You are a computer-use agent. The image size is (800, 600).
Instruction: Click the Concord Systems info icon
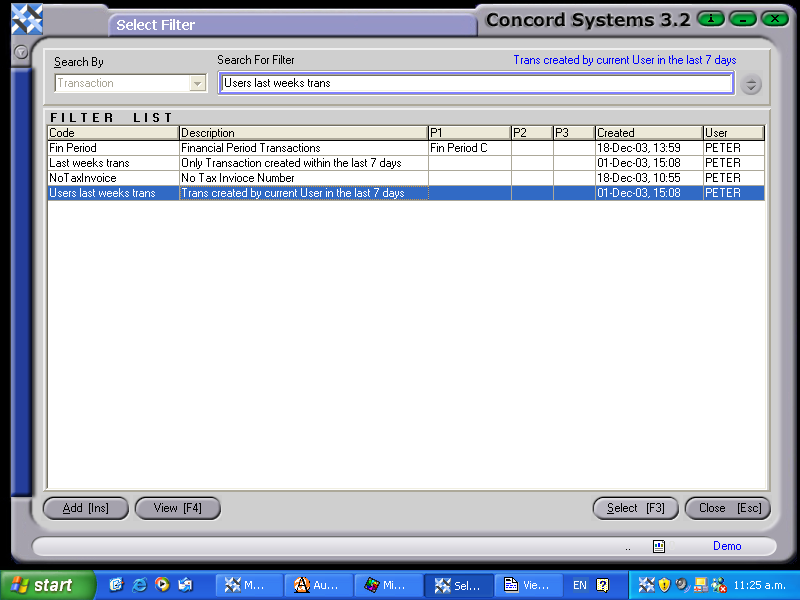point(710,18)
